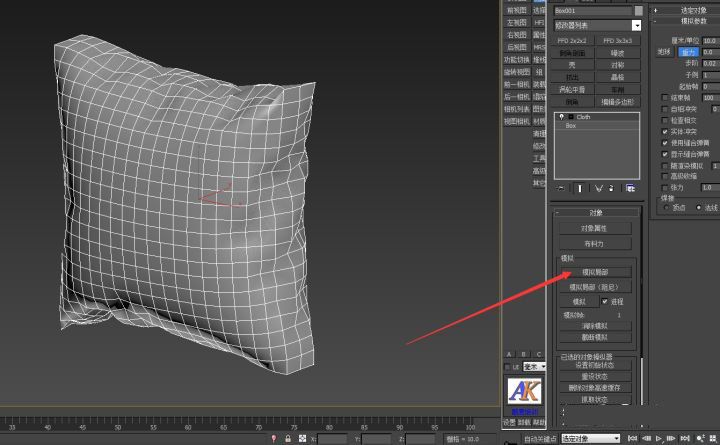Viewport: 720px width, 445px height.
Task: Collapse the 对象 rollout header
Action: [x=596, y=213]
